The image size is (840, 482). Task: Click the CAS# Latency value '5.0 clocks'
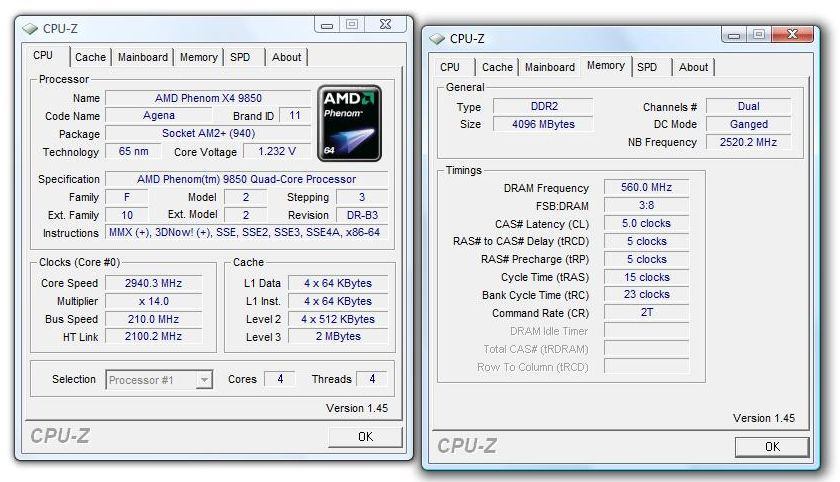pos(646,223)
